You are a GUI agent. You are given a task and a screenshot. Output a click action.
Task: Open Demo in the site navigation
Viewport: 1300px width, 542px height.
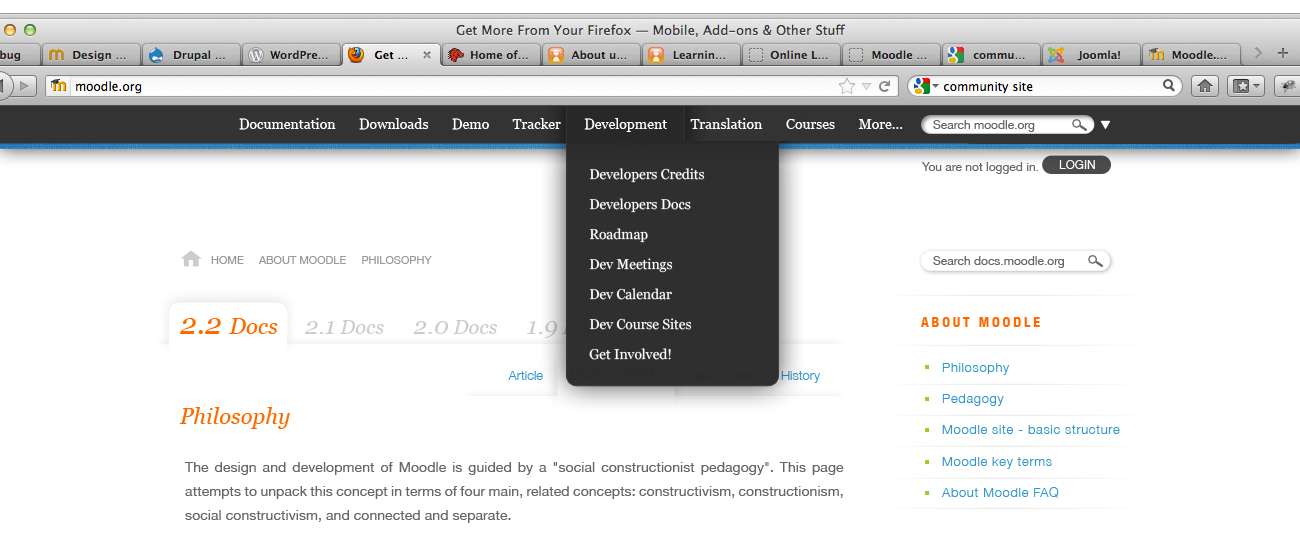click(x=470, y=124)
